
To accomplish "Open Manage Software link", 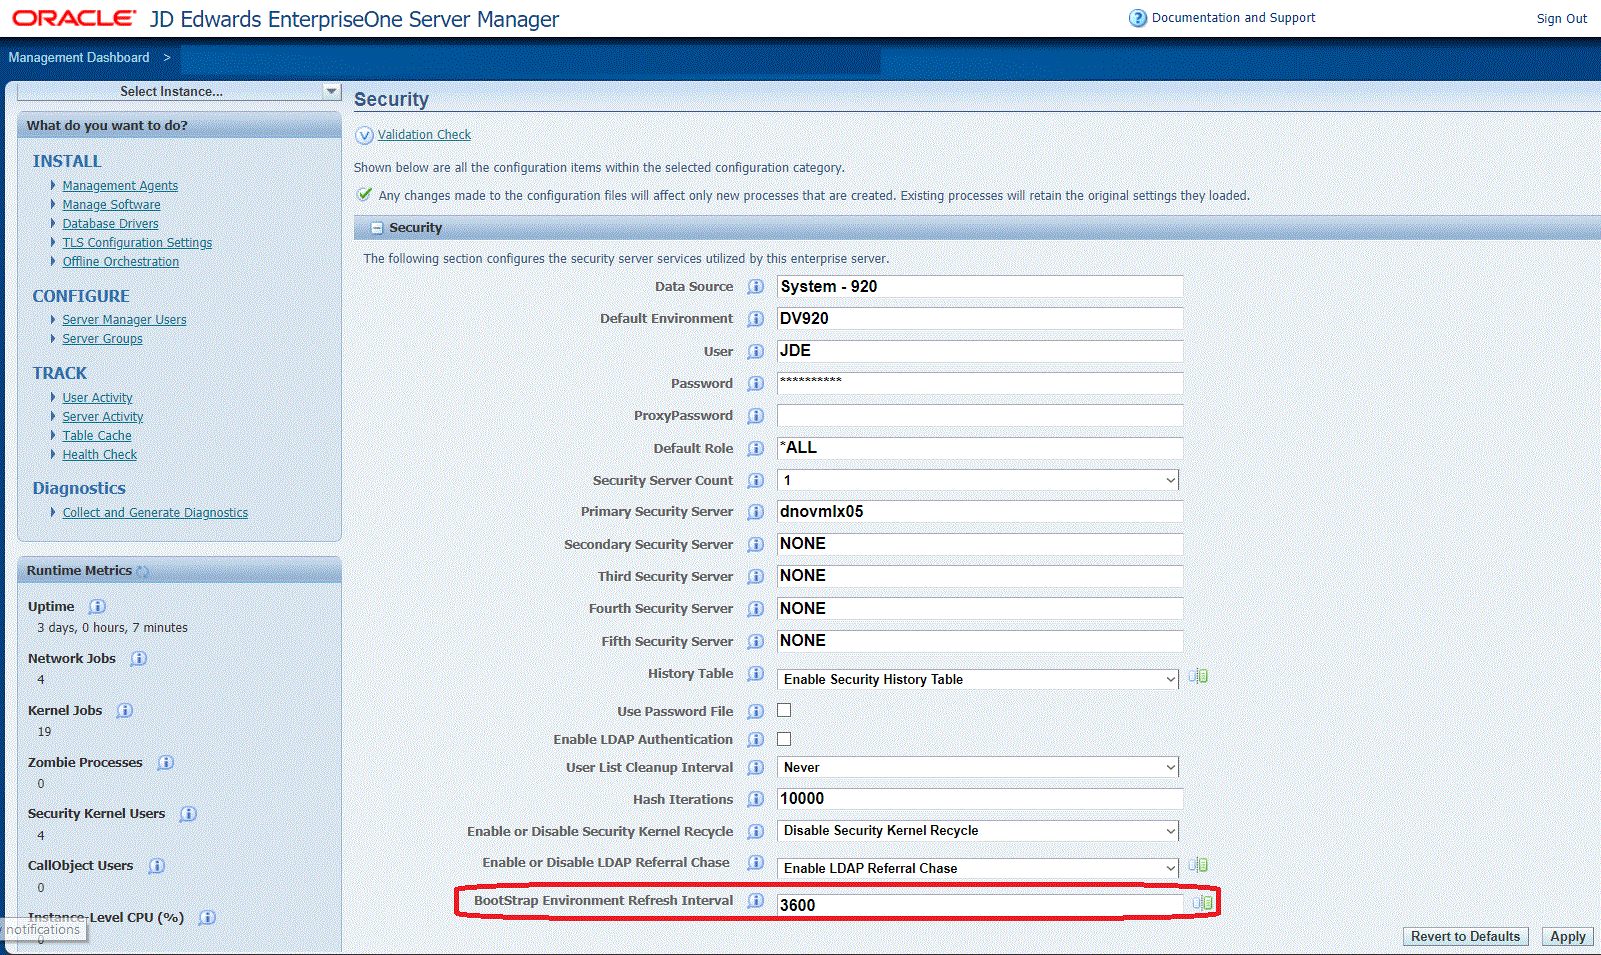I will (x=111, y=205).
